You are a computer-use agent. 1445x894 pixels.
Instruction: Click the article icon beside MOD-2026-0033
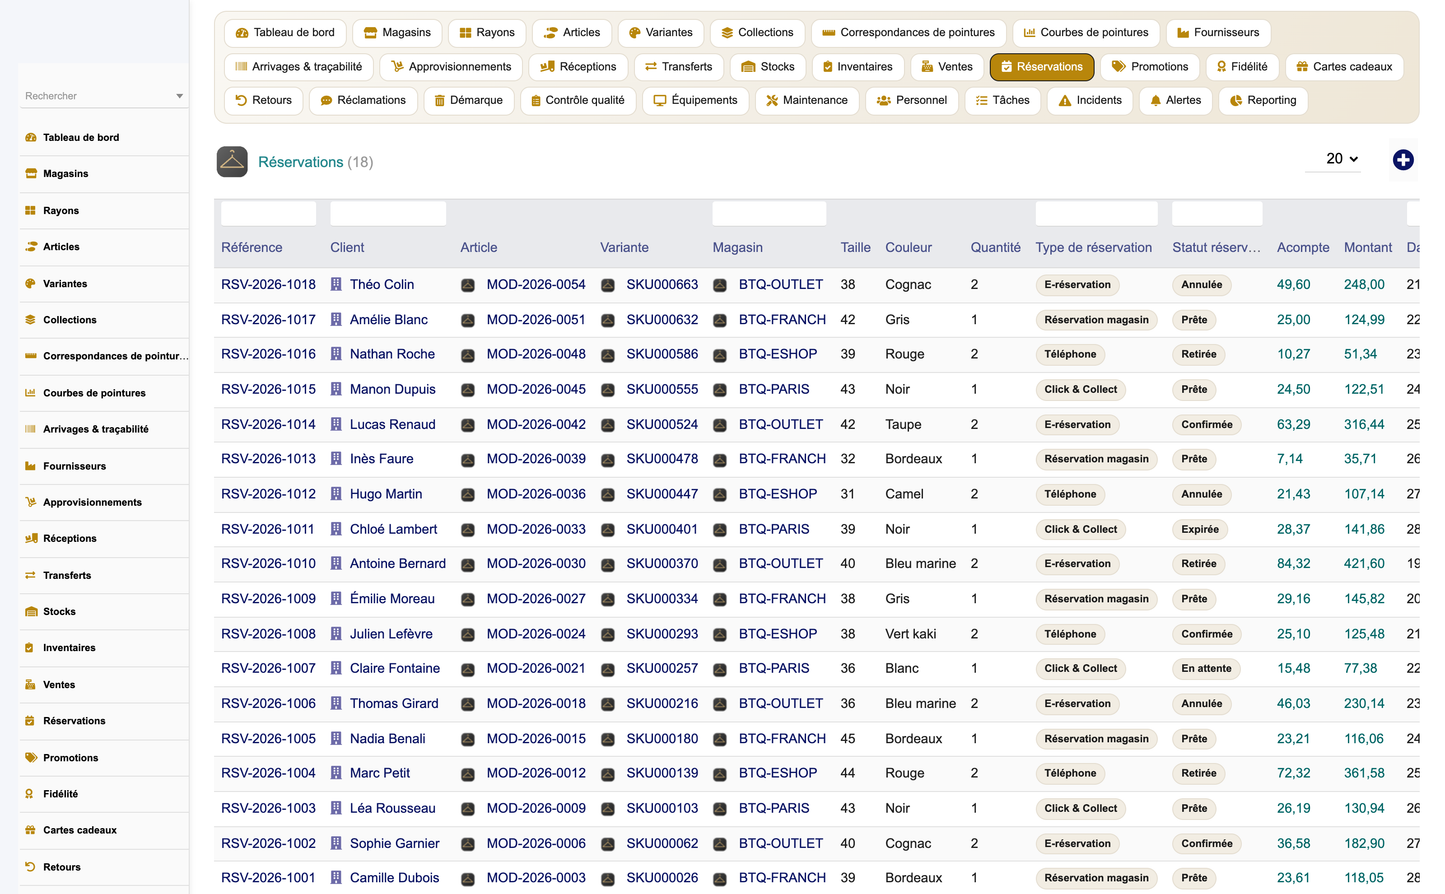point(468,530)
